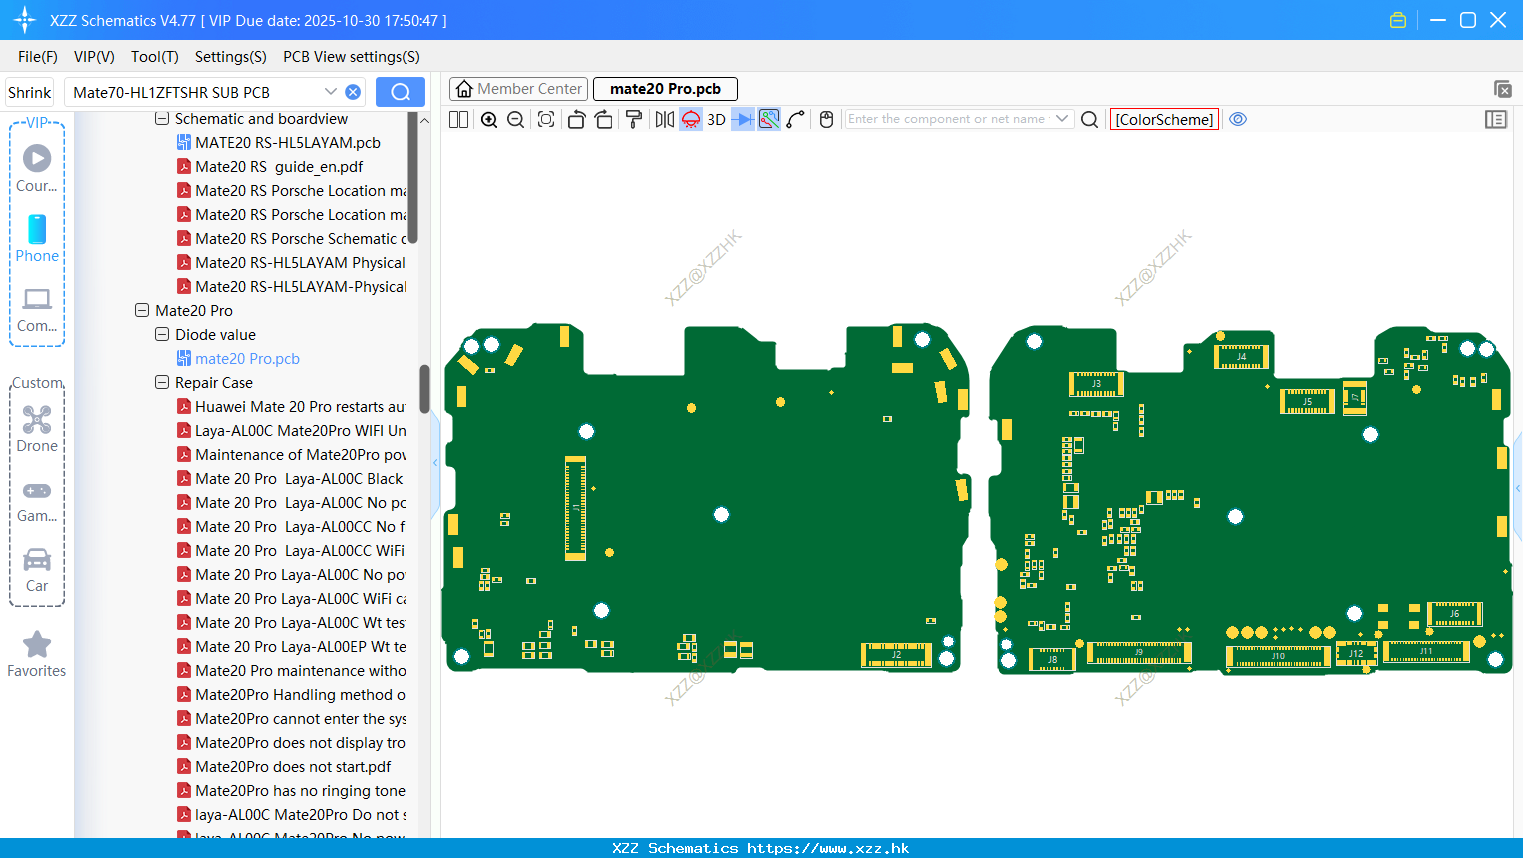Switch to 3D view
Screen dimensions: 1523x858
pos(716,119)
